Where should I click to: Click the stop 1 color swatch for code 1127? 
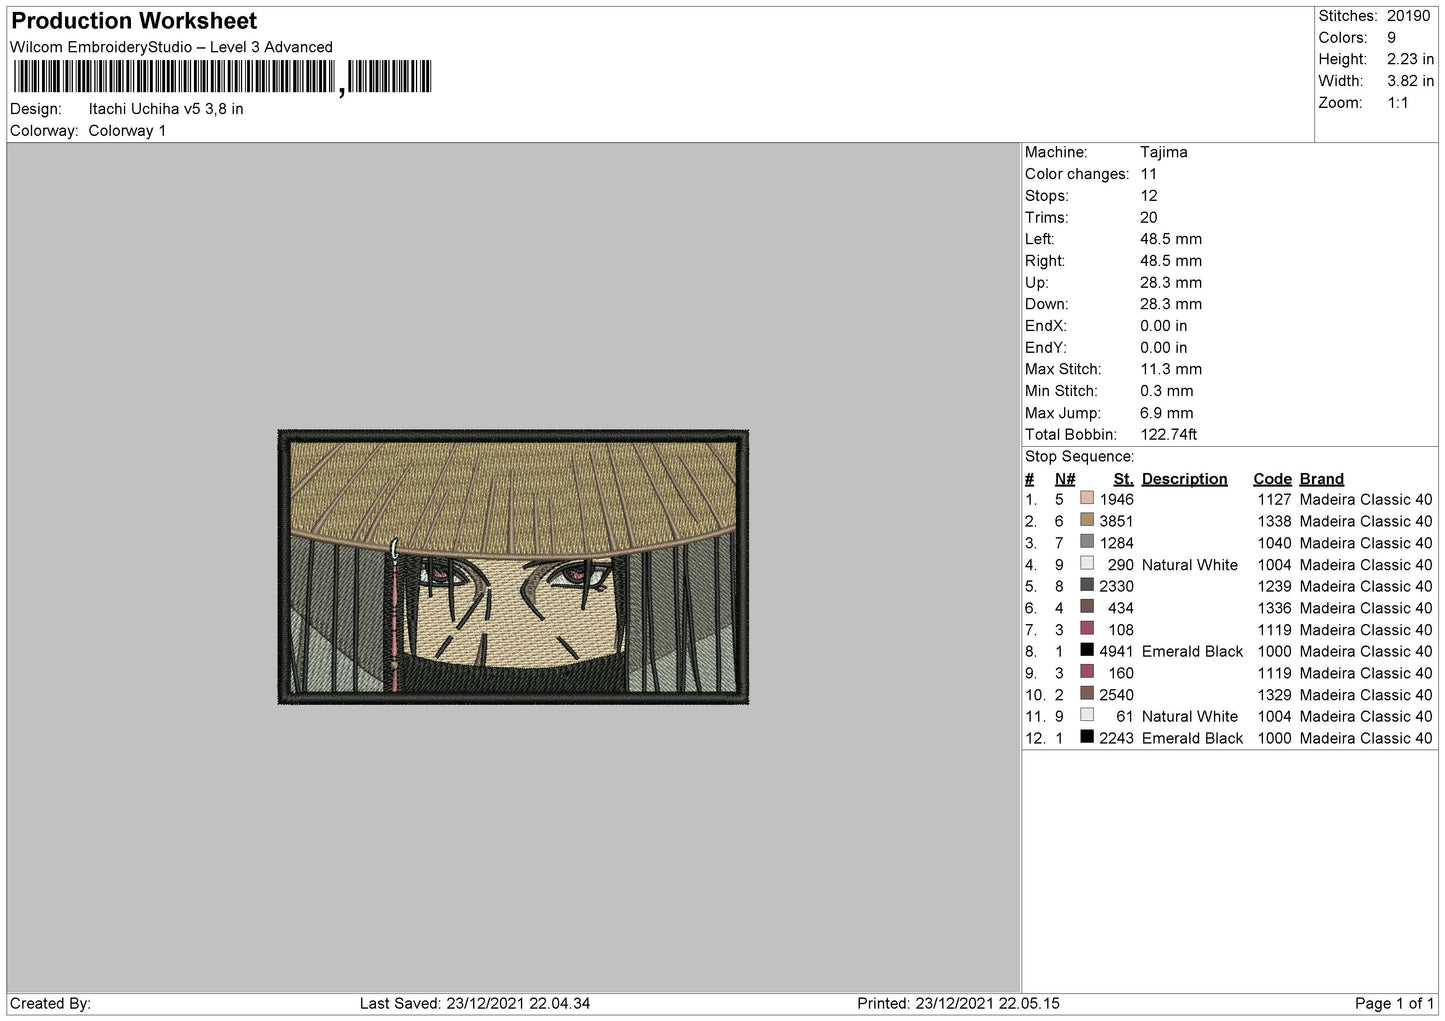(x=1087, y=498)
